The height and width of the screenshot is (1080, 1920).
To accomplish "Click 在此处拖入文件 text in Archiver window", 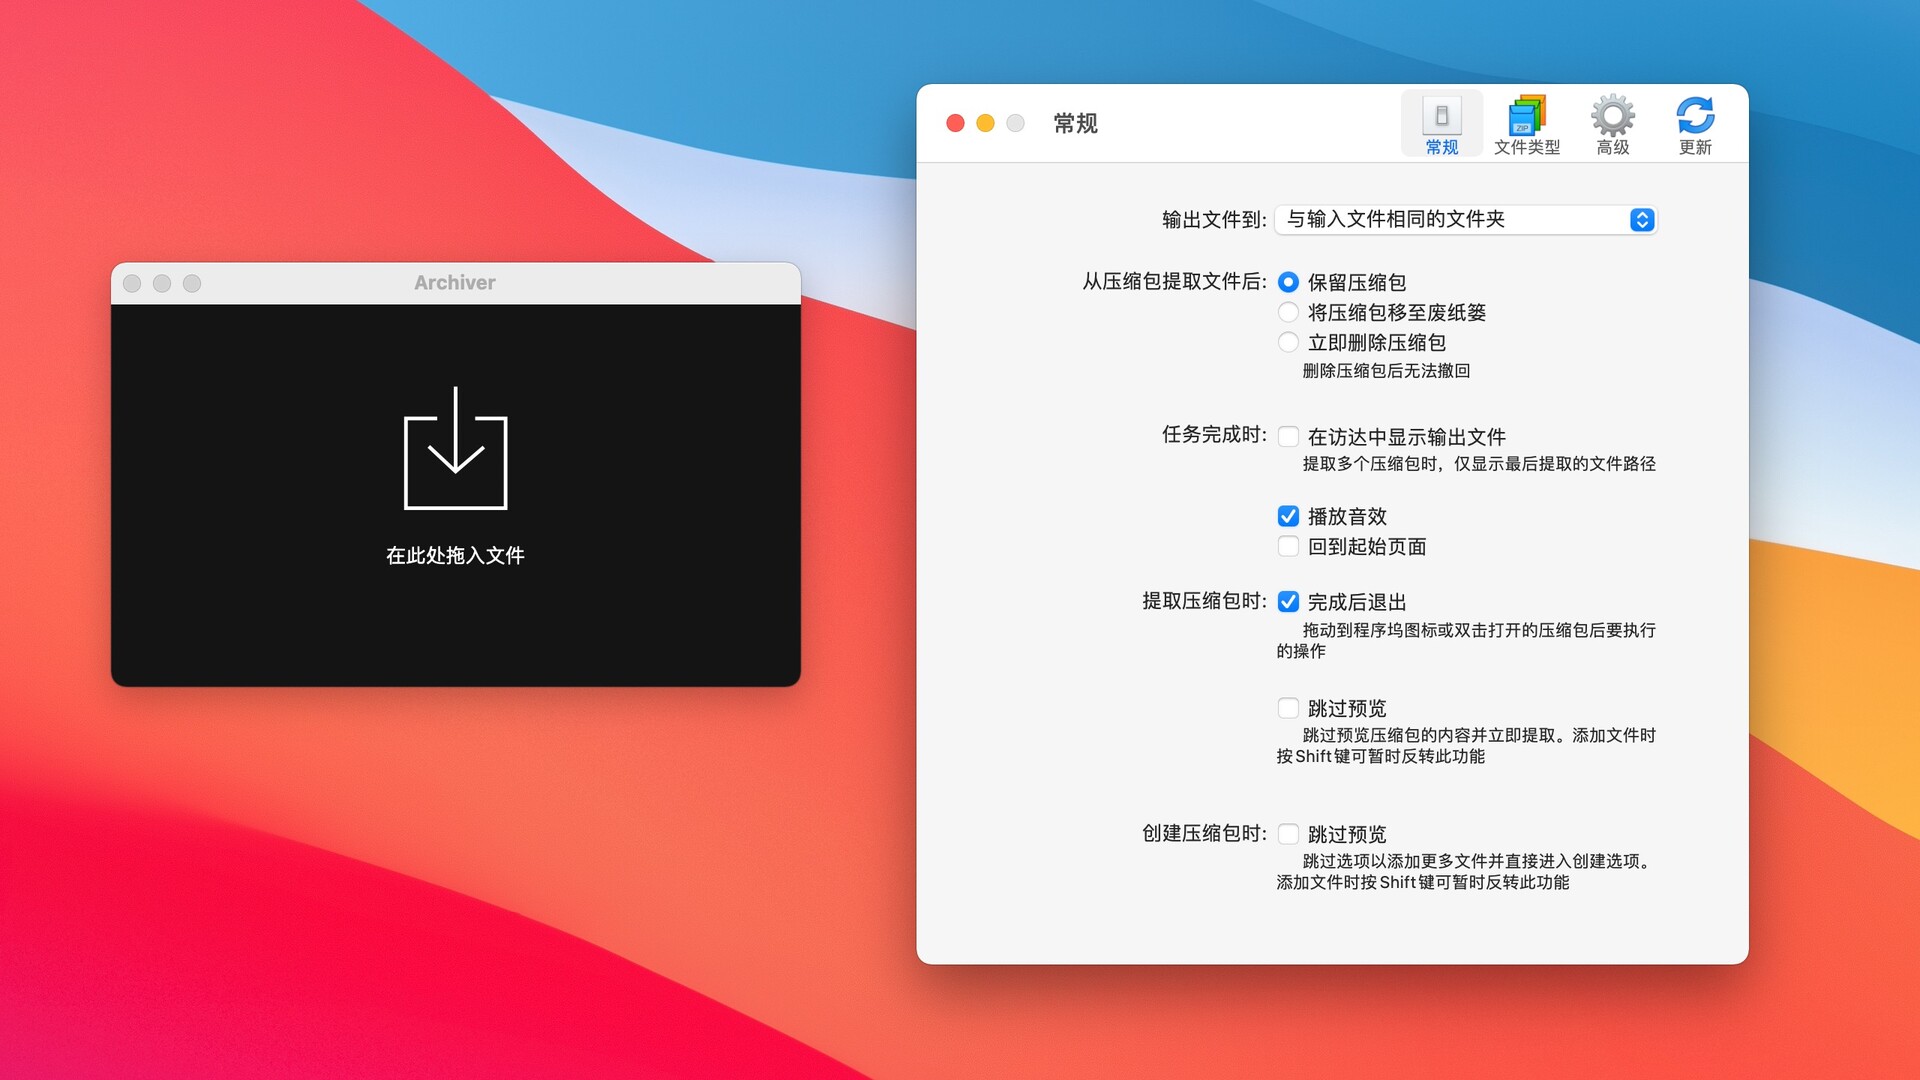I will [455, 556].
